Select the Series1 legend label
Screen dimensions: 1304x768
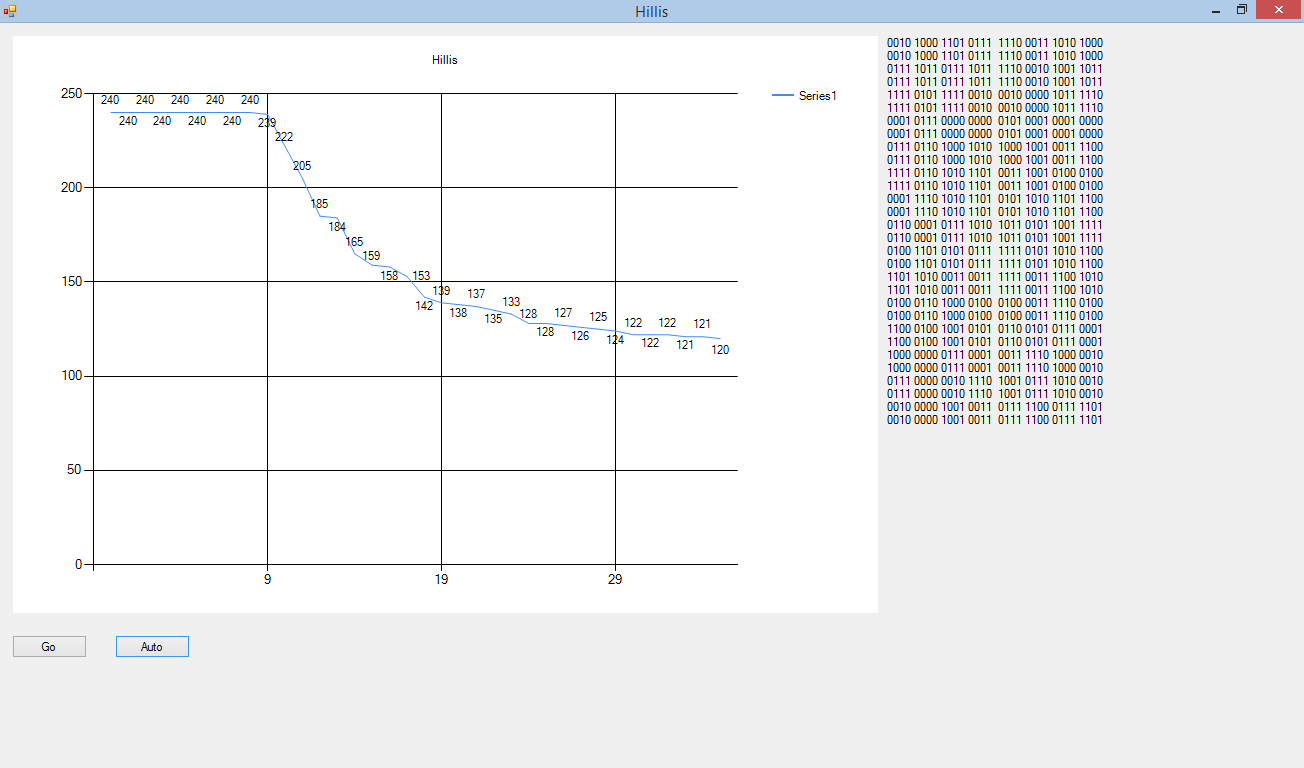[817, 96]
